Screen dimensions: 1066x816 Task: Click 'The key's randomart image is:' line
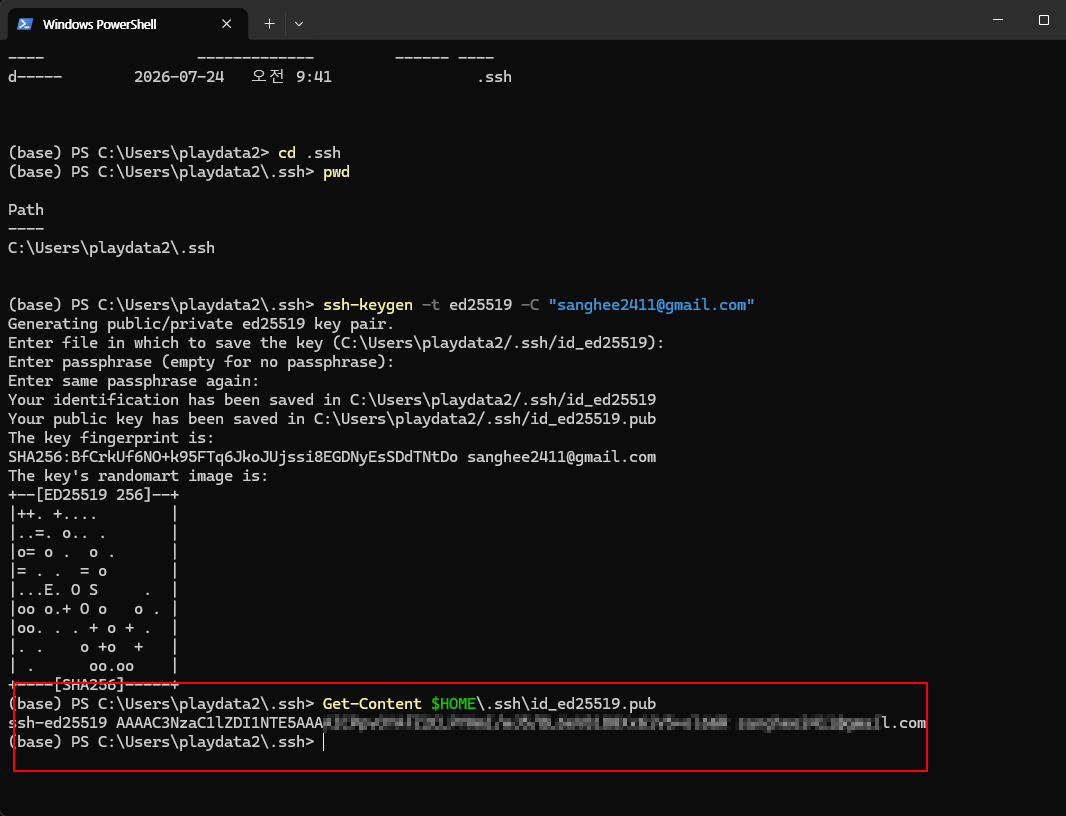click(138, 476)
